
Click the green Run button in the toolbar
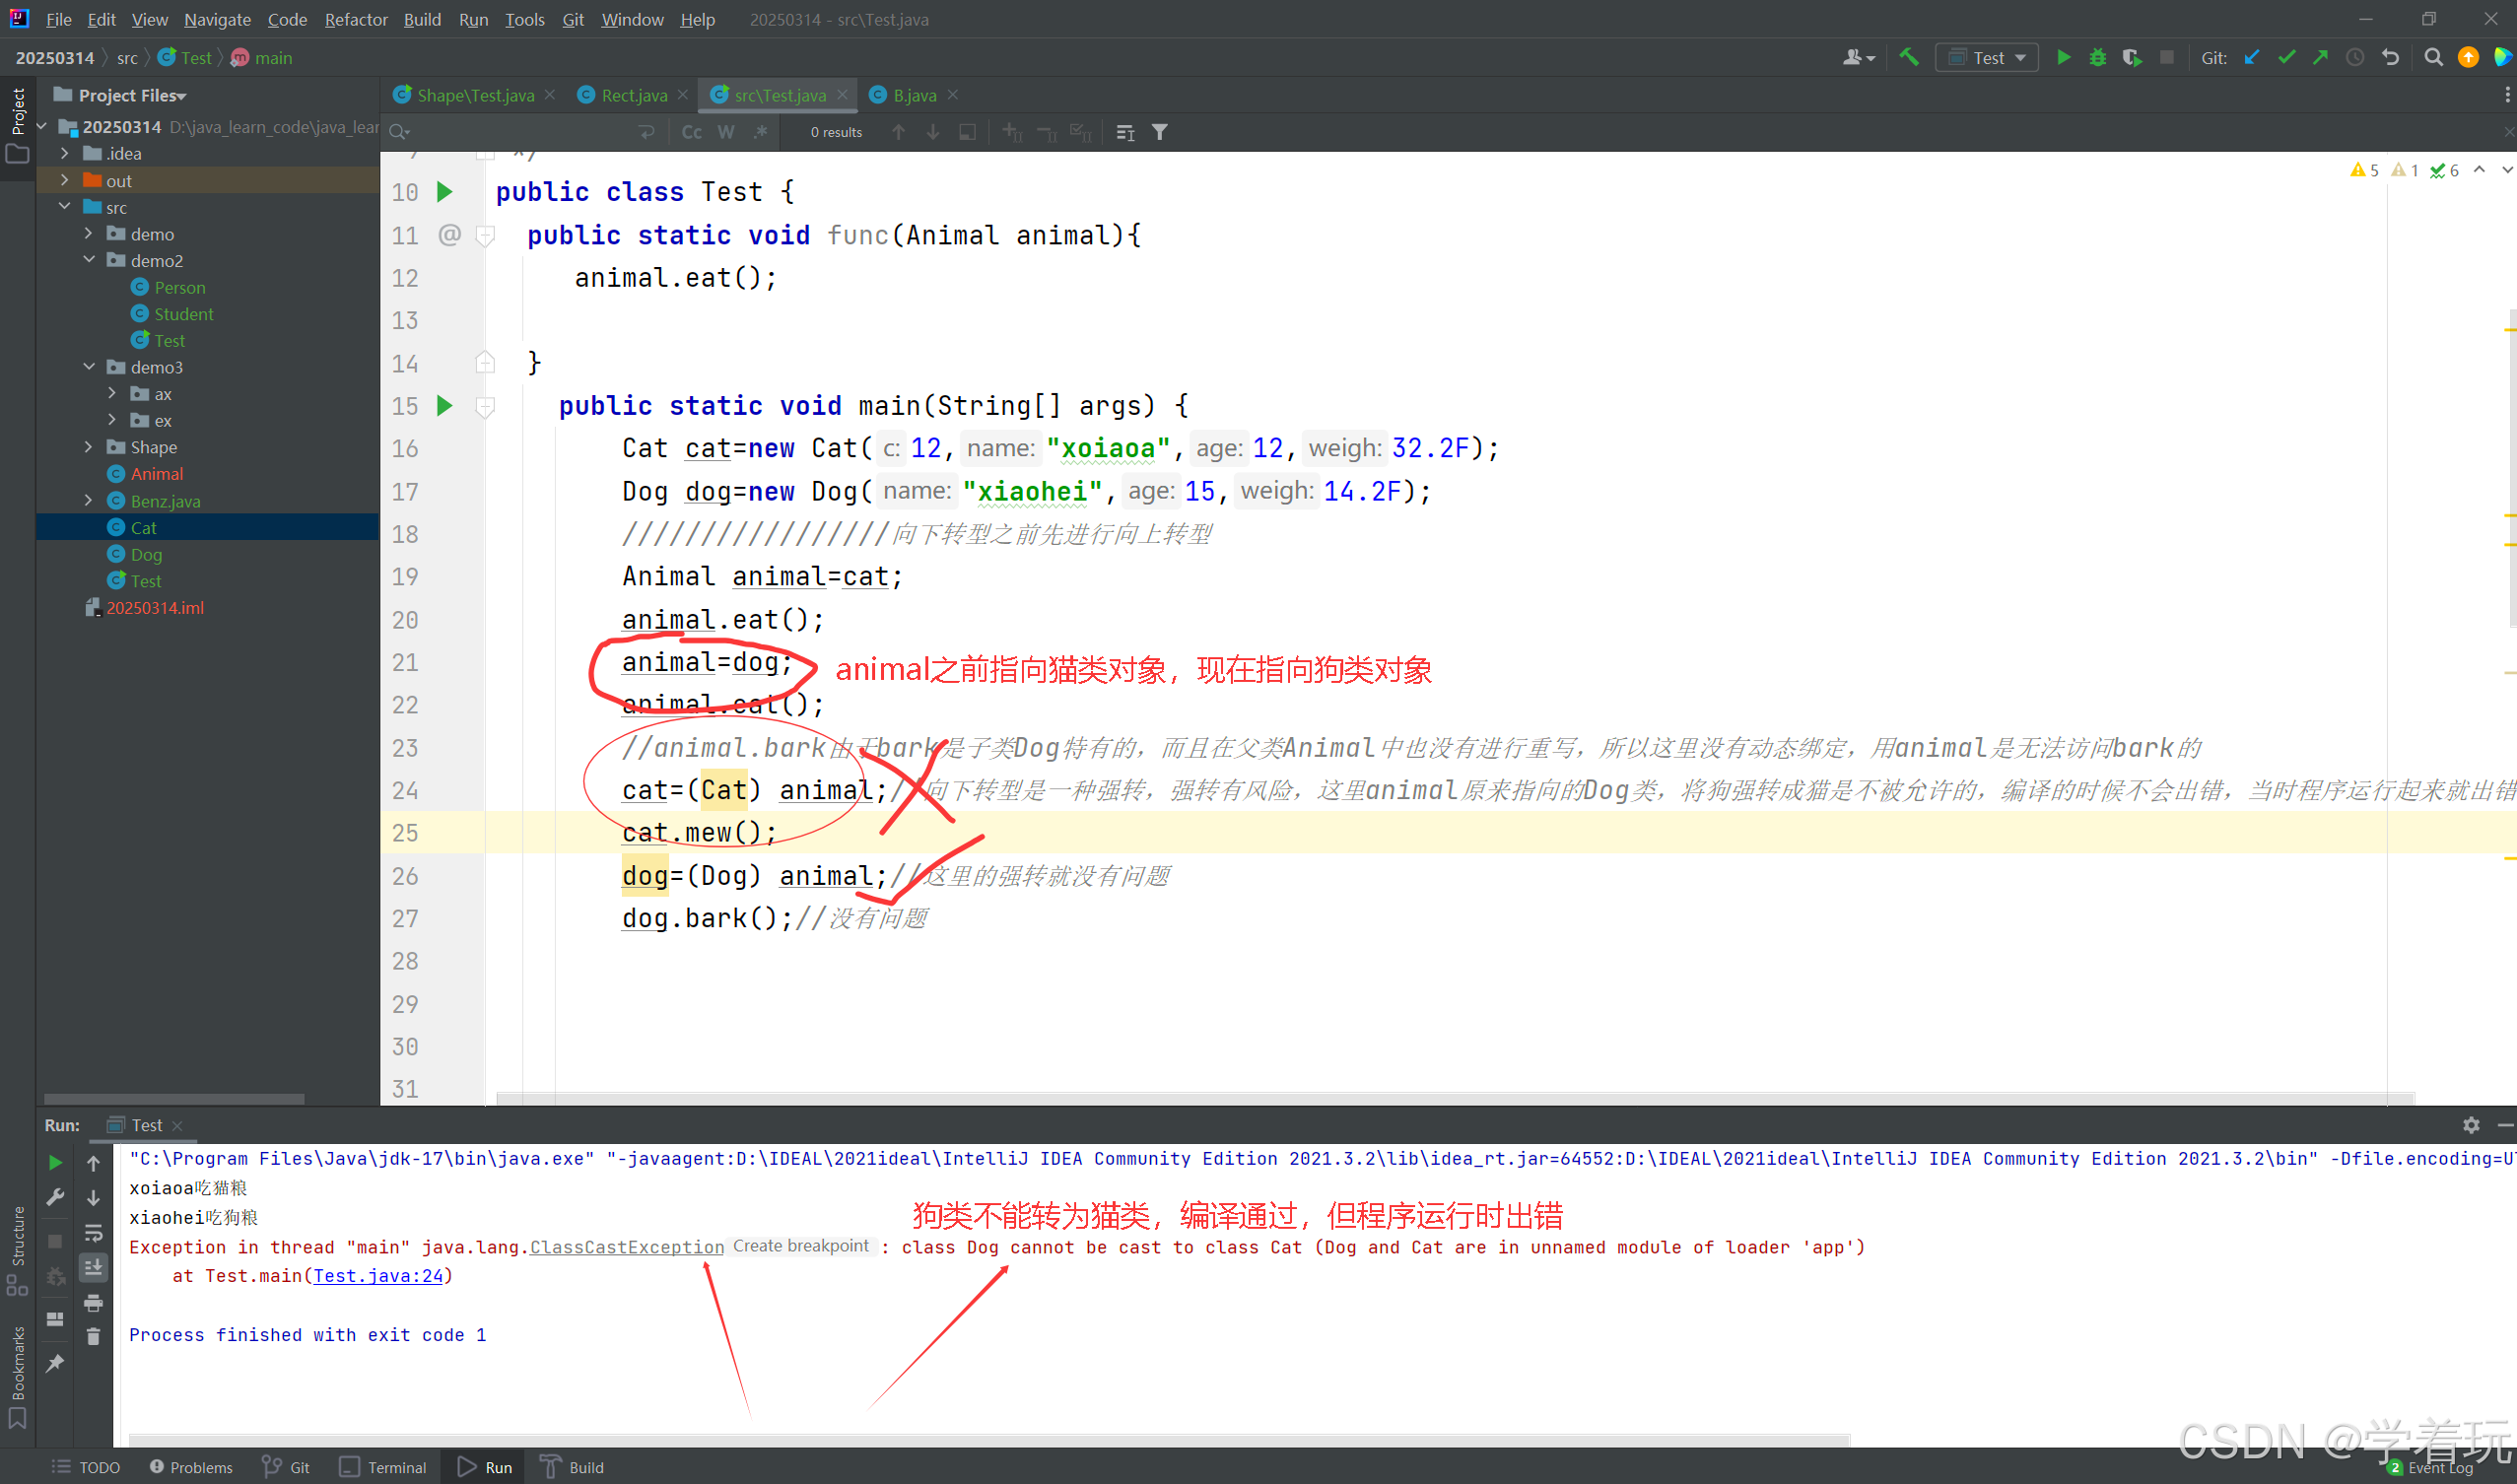(x=2063, y=58)
